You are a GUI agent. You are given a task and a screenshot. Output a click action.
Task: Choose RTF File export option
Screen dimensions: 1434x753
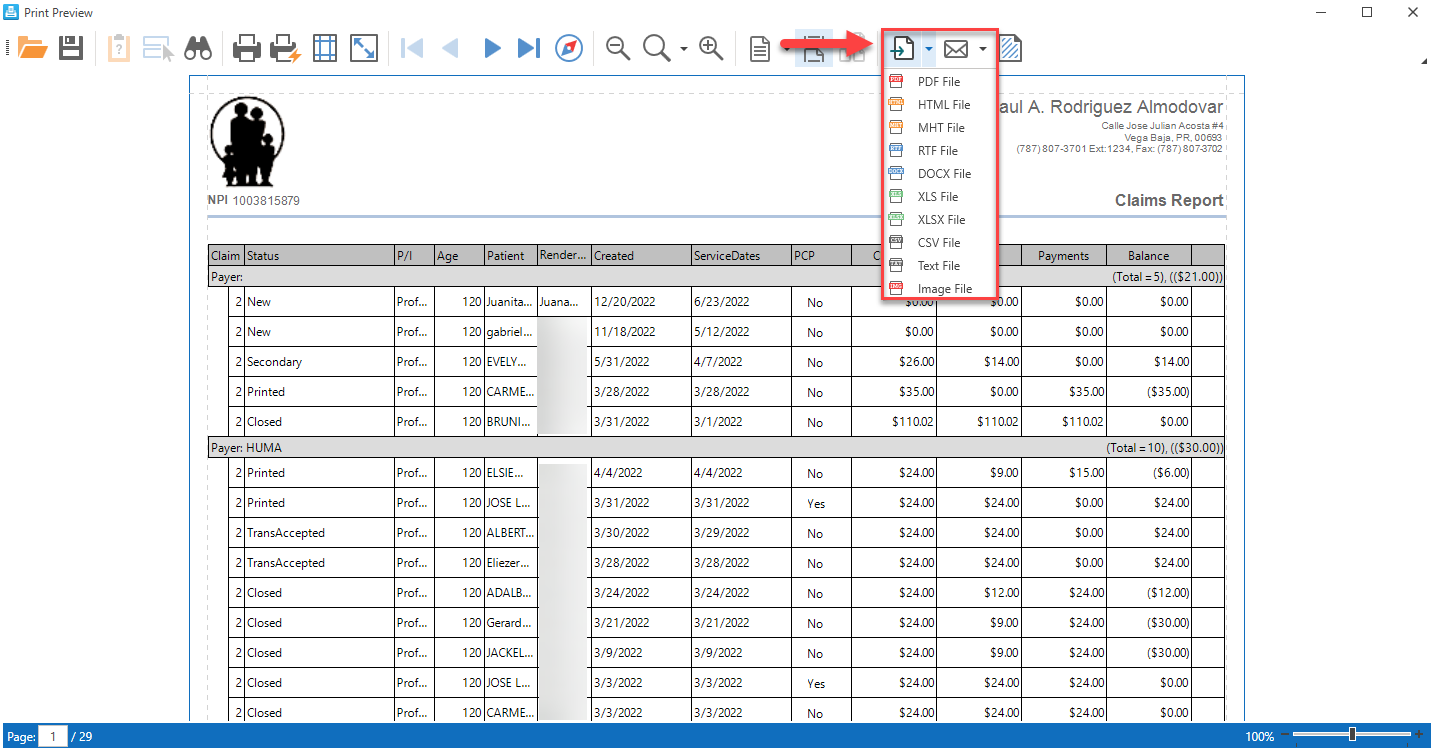(939, 151)
